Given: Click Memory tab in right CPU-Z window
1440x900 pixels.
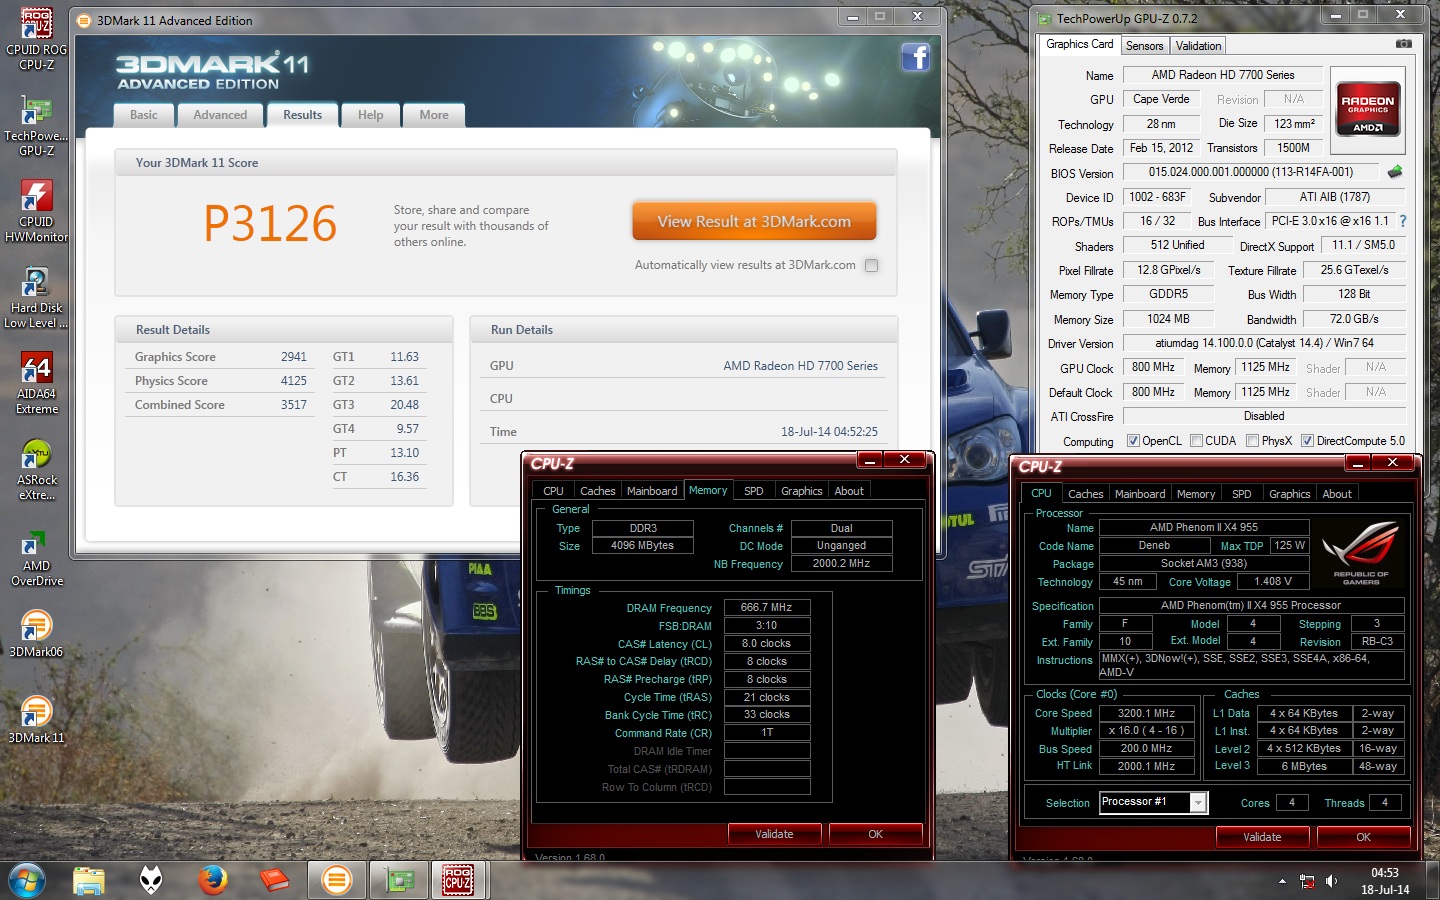Looking at the screenshot, I should click(1195, 494).
